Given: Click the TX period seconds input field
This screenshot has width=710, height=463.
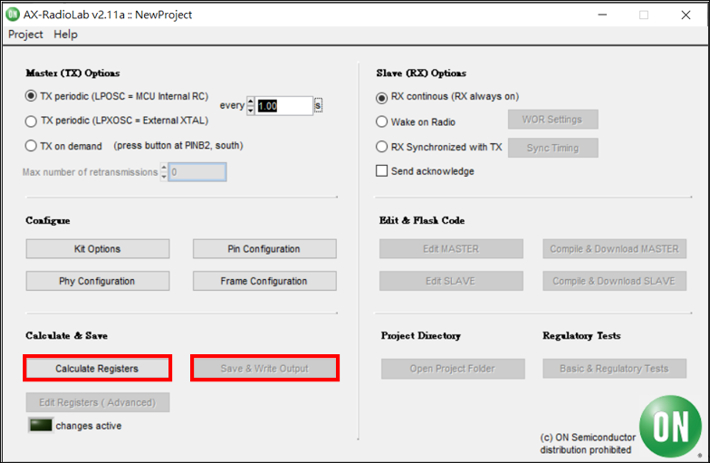Looking at the screenshot, I should 283,106.
